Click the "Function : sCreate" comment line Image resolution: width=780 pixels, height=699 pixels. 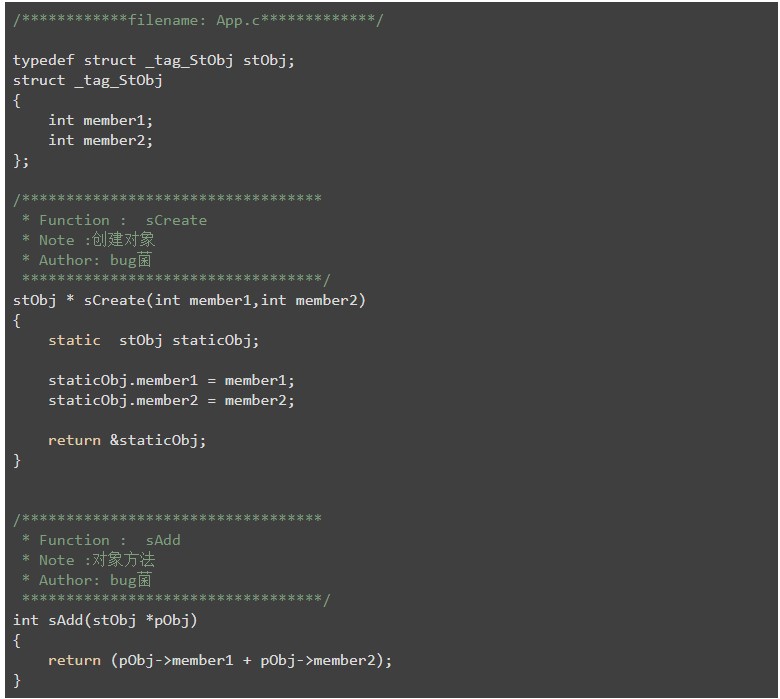(x=114, y=220)
